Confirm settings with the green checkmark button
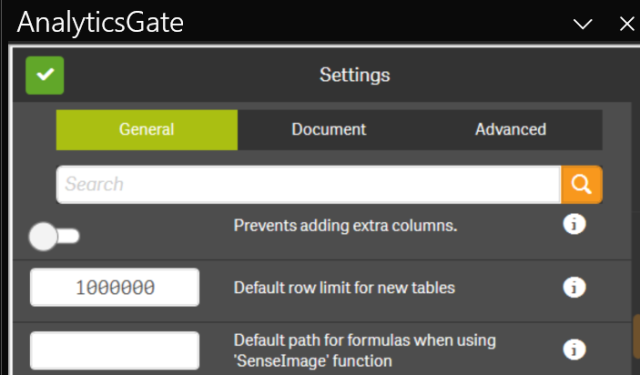The width and height of the screenshot is (640, 375). point(45,75)
